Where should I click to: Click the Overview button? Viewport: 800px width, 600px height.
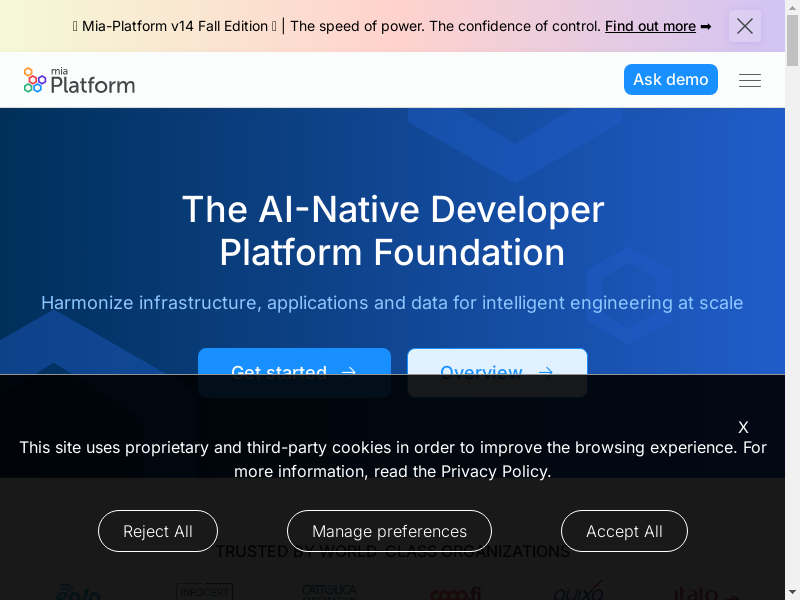pos(497,372)
